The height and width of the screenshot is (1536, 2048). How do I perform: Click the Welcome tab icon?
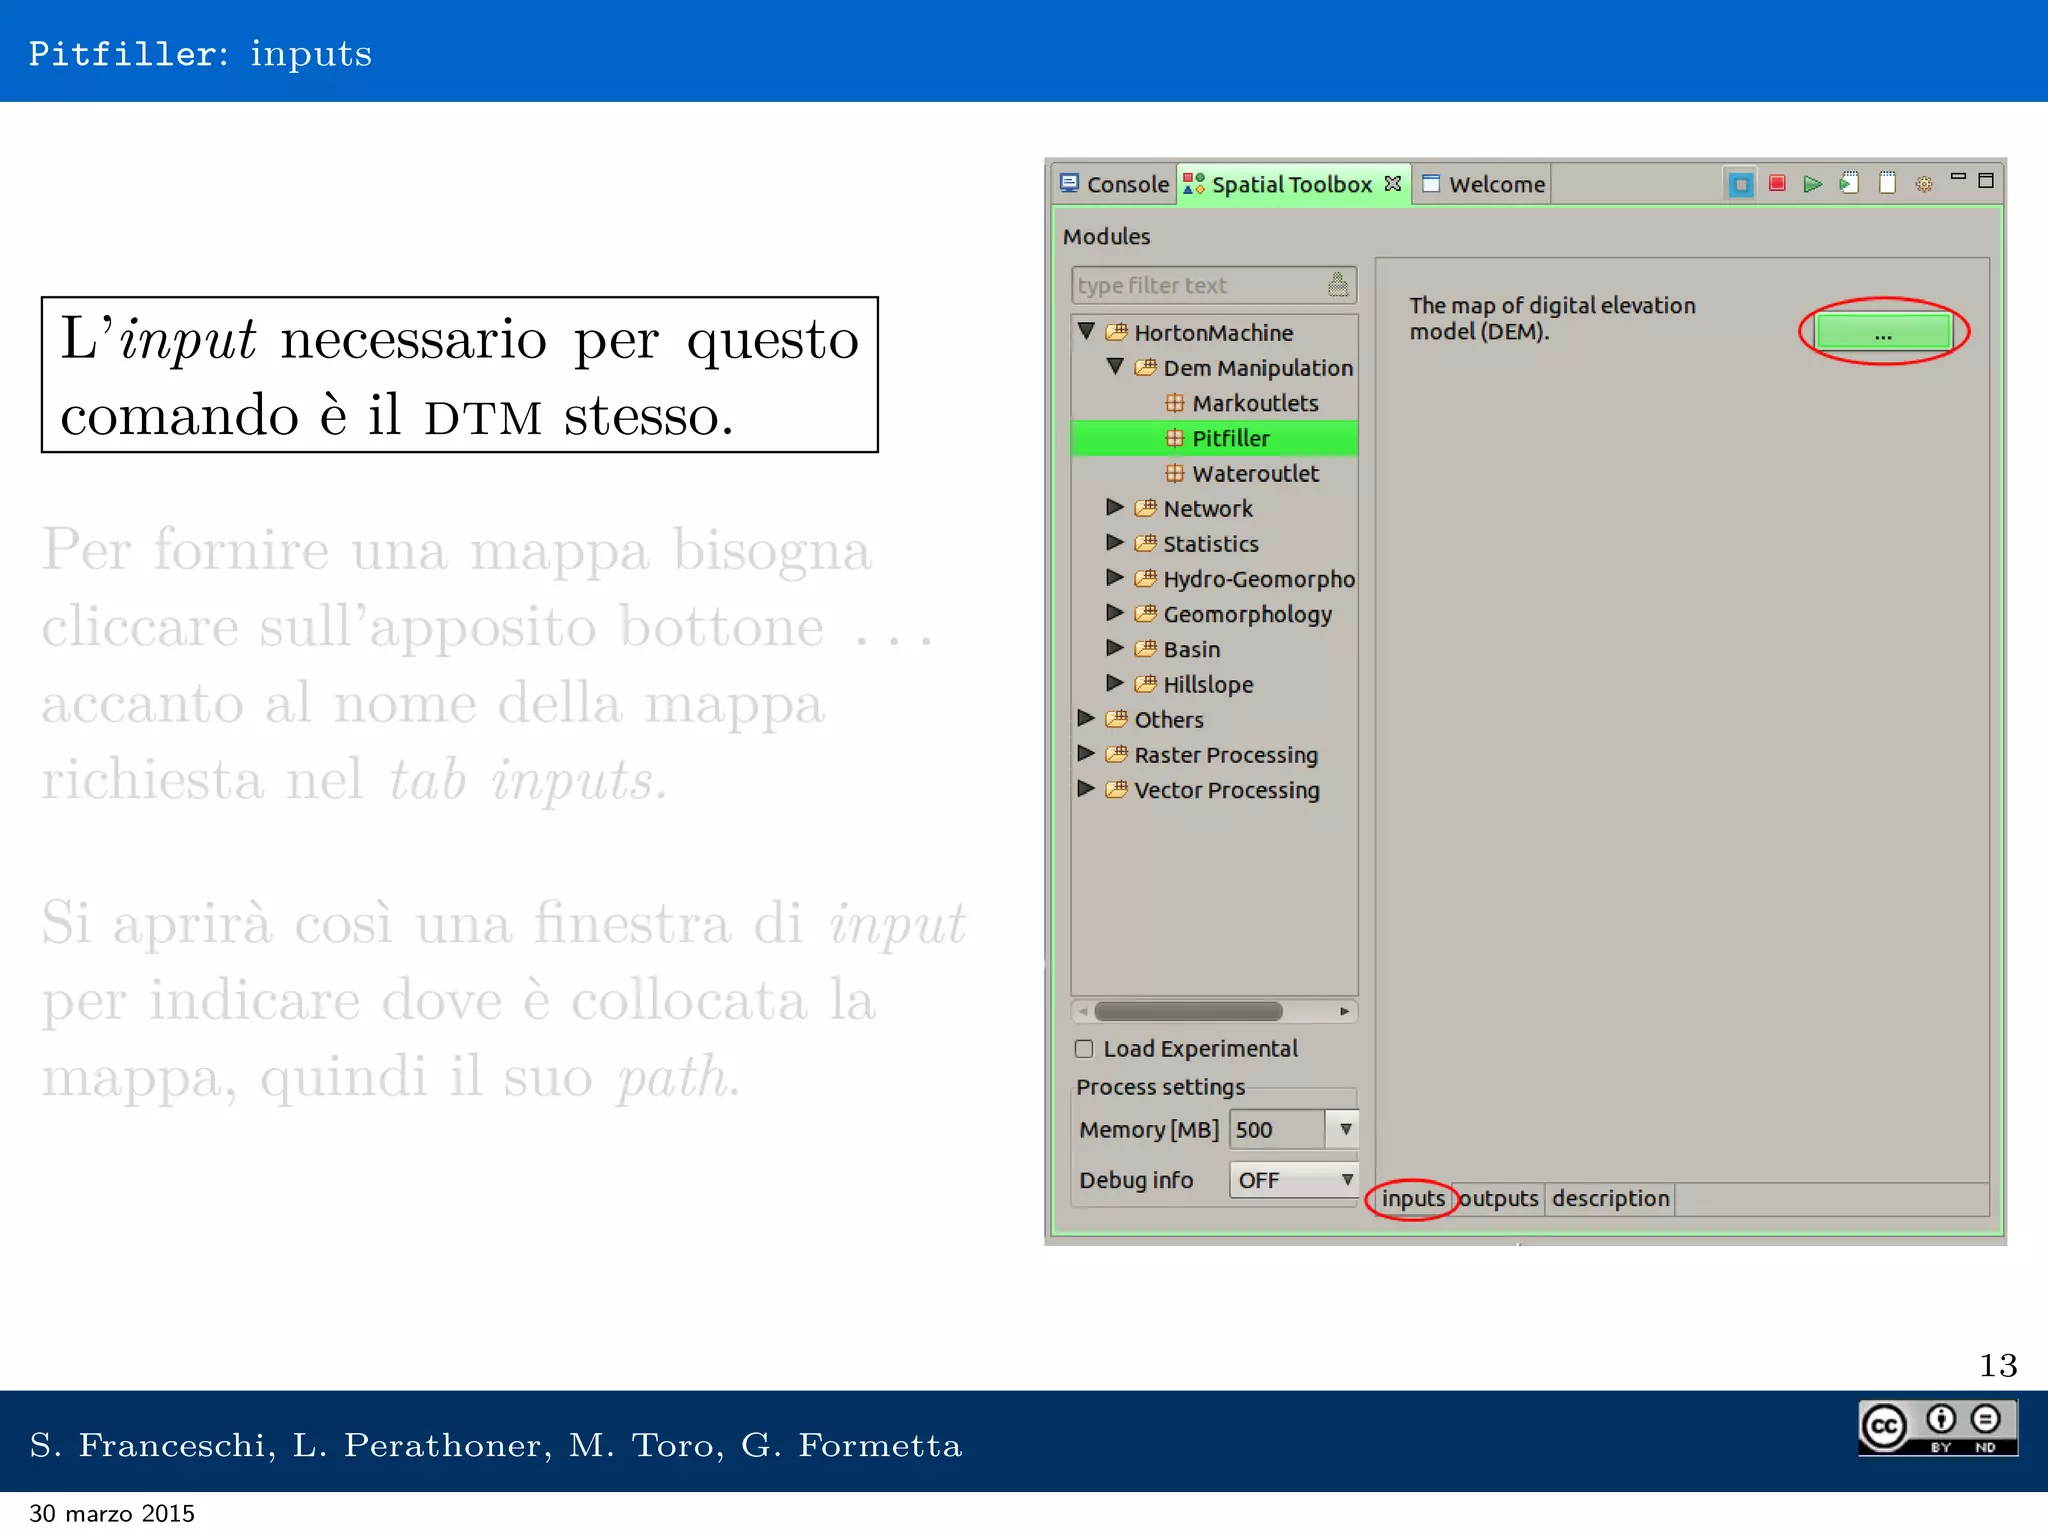pyautogui.click(x=1431, y=183)
